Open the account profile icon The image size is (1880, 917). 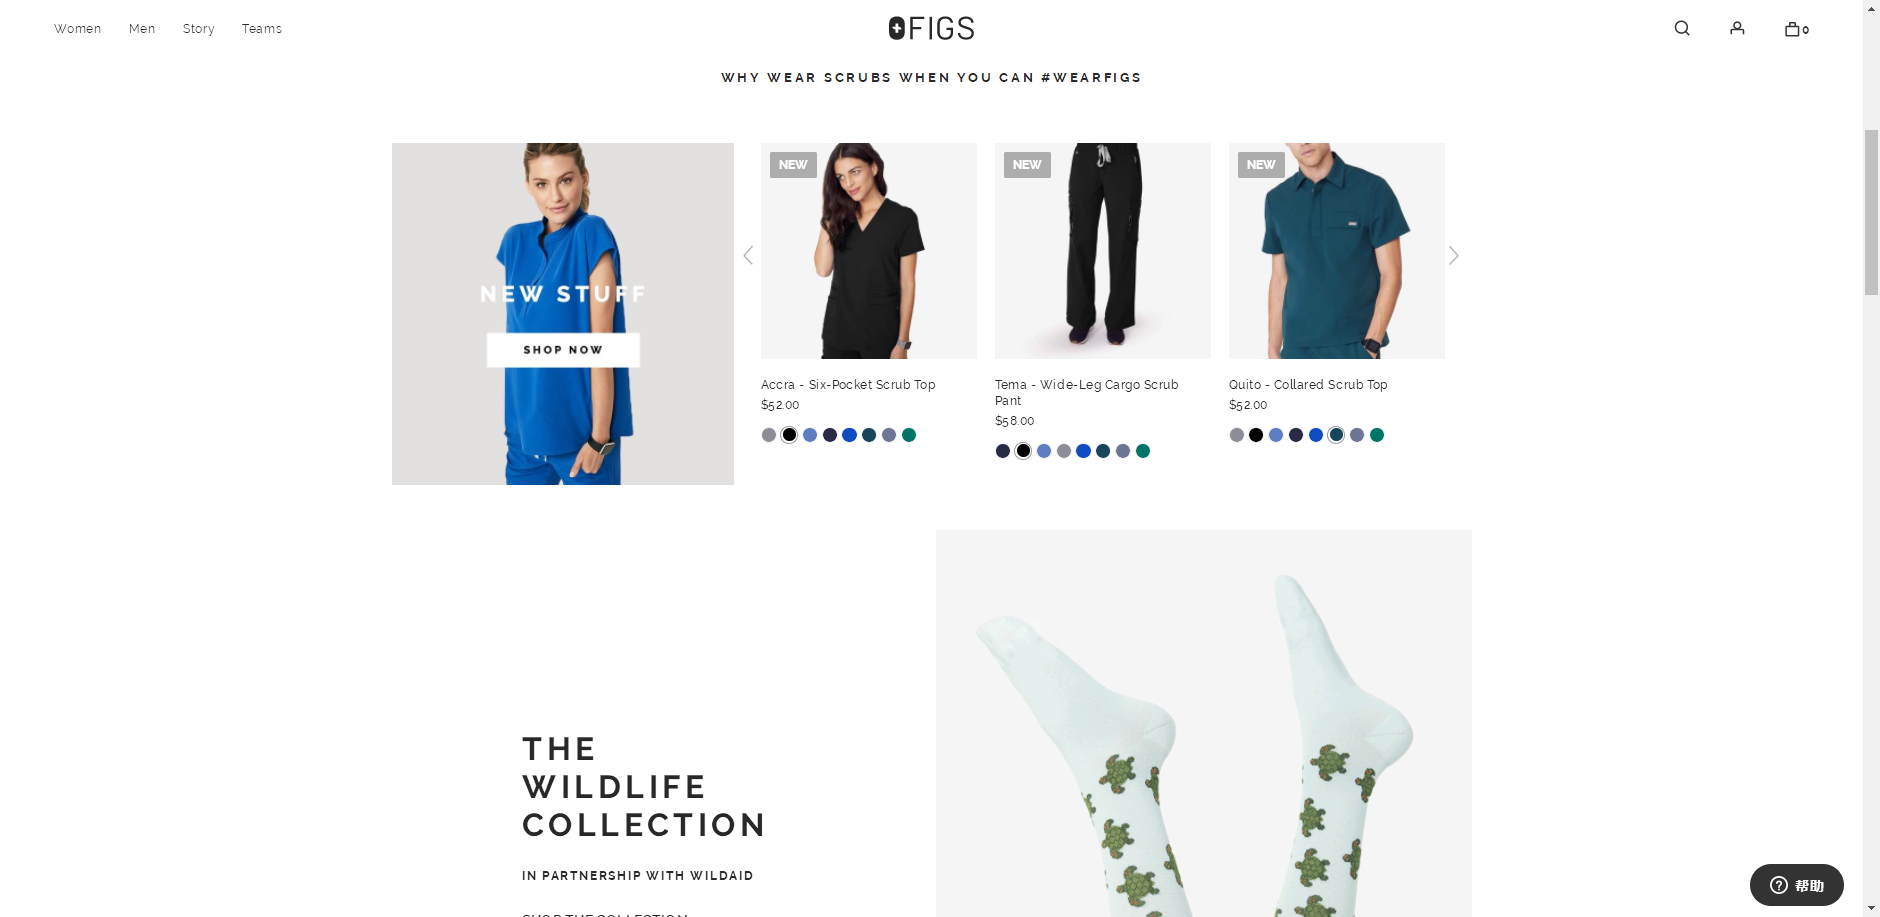[x=1737, y=28]
